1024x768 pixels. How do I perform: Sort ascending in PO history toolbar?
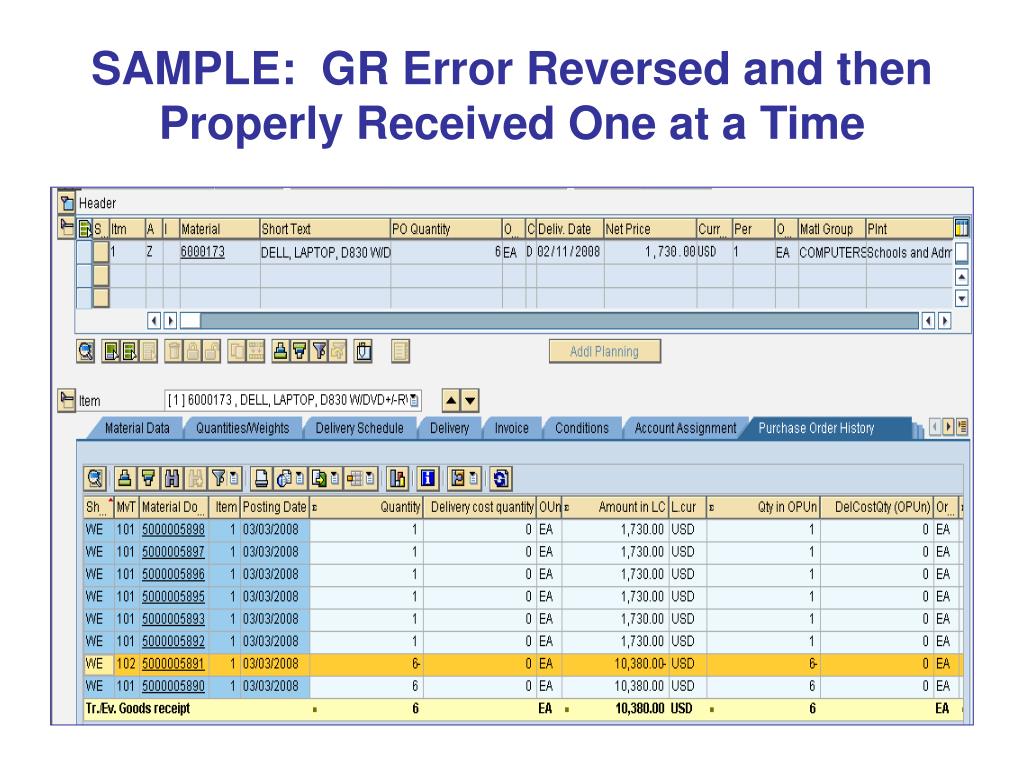pyautogui.click(x=125, y=479)
